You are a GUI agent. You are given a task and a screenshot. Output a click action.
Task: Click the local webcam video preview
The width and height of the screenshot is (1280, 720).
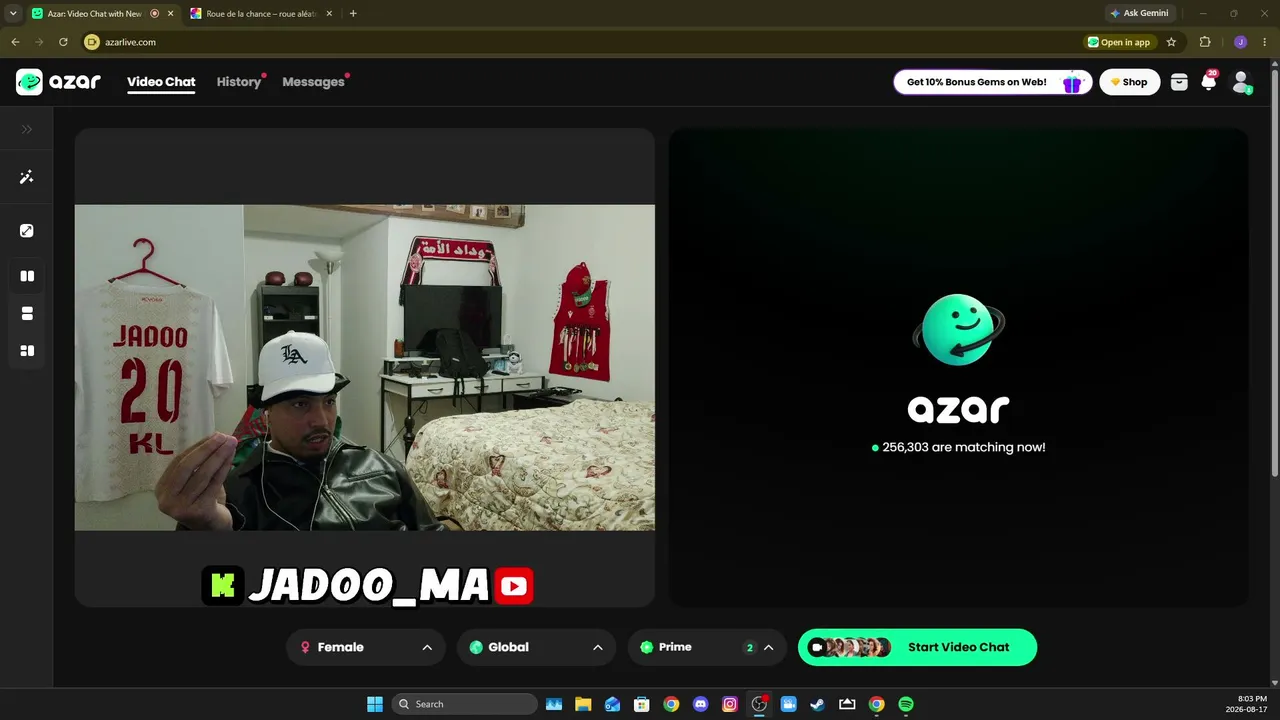[x=365, y=368]
